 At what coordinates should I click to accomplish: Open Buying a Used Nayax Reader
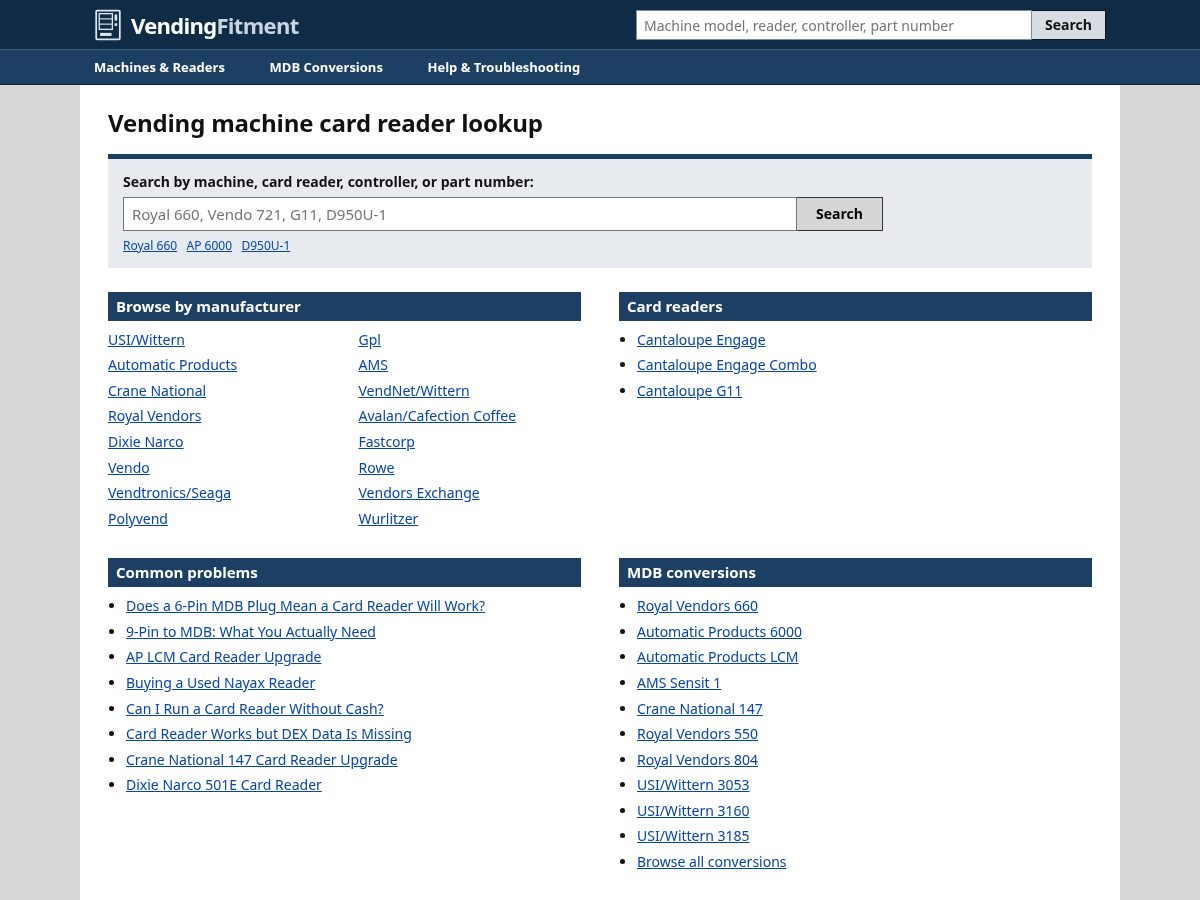(x=220, y=683)
